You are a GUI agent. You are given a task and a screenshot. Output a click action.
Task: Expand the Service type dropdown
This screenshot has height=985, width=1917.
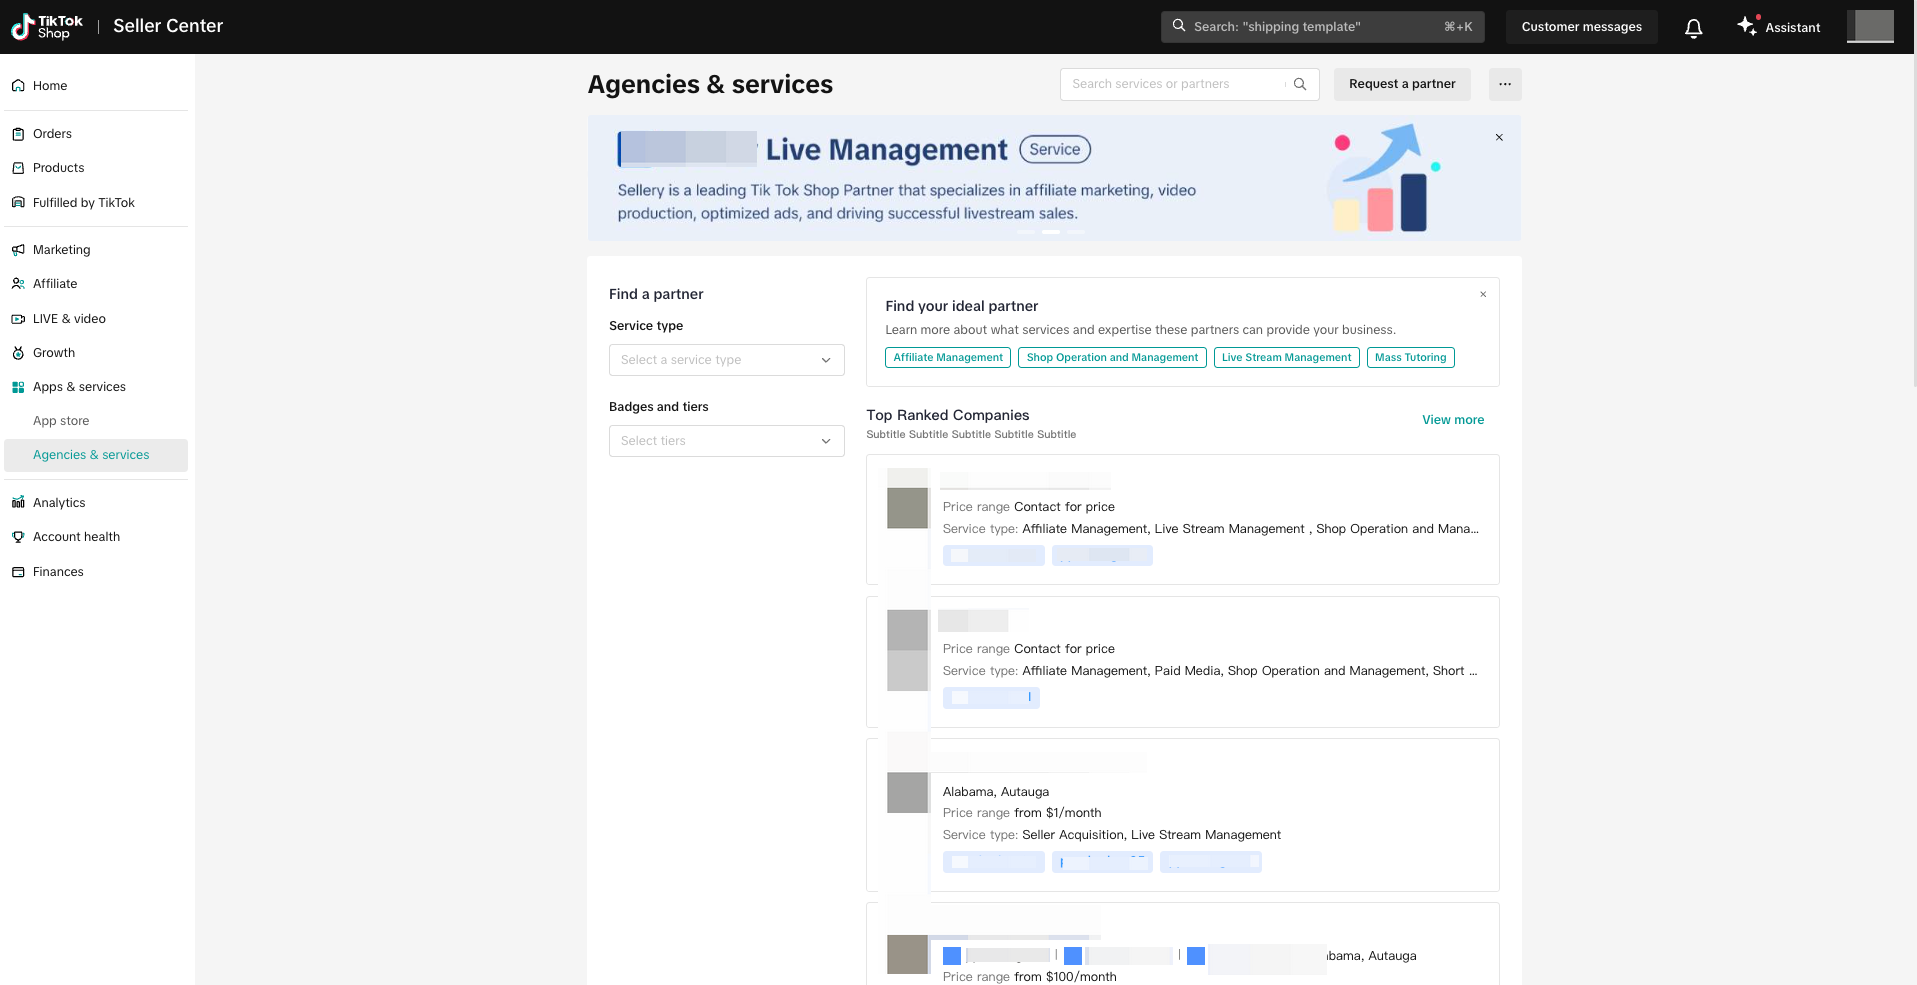[726, 360]
